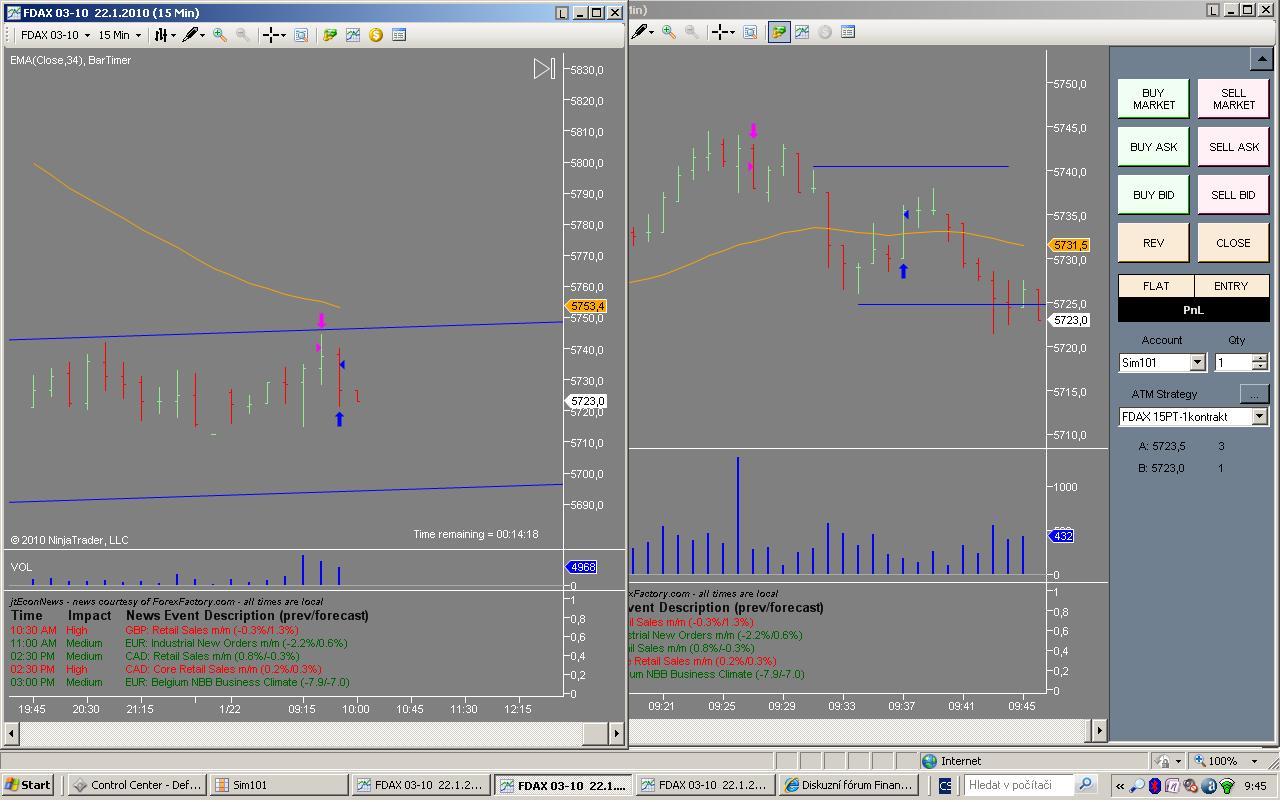Image resolution: width=1280 pixels, height=802 pixels.
Task: Zoom out on the left FDAX chart
Action: tap(243, 35)
